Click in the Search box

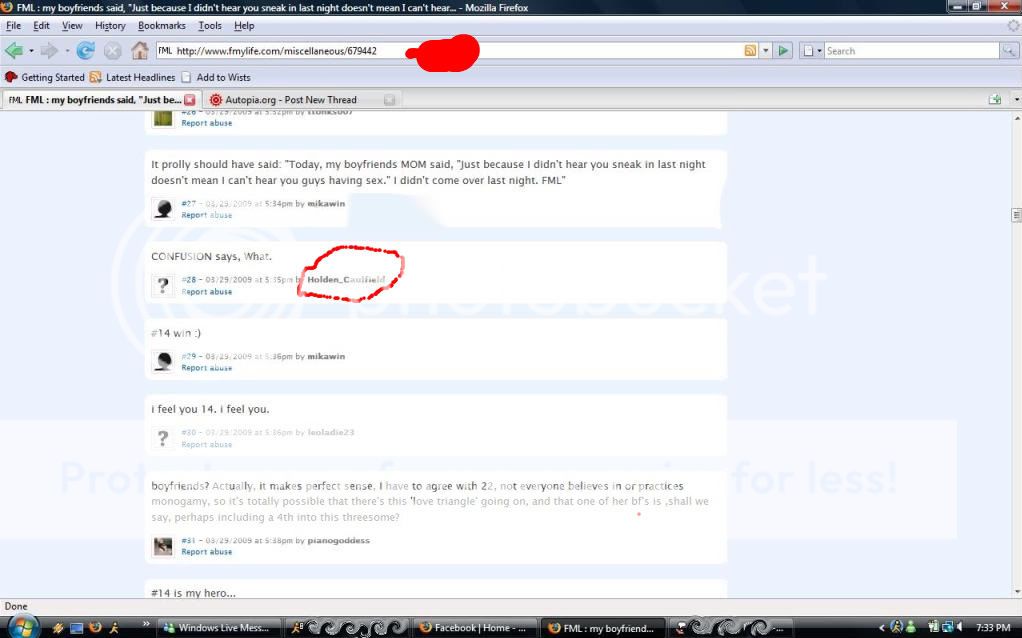tap(911, 50)
